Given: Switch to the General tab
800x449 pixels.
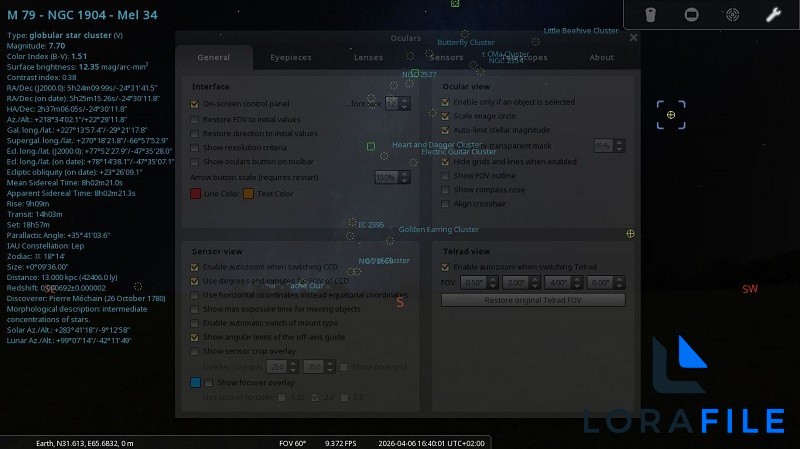Looking at the screenshot, I should 214,57.
